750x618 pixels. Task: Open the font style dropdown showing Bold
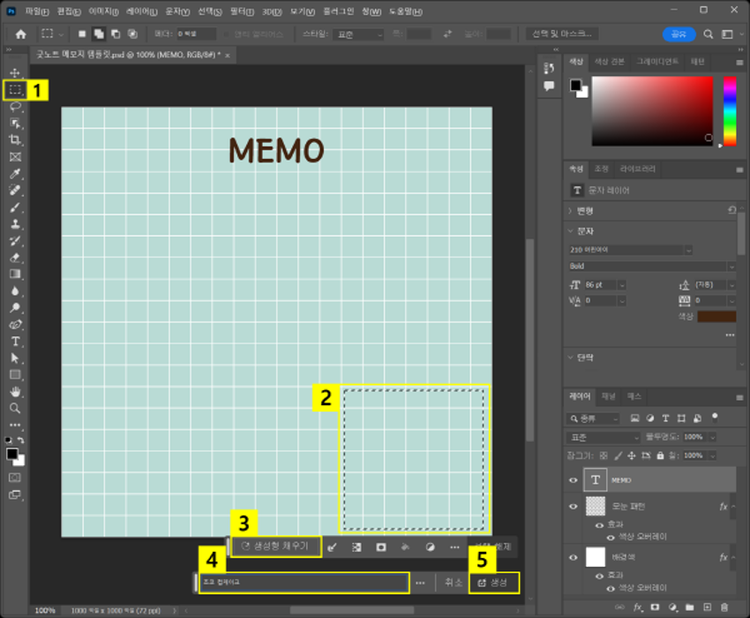(647, 266)
